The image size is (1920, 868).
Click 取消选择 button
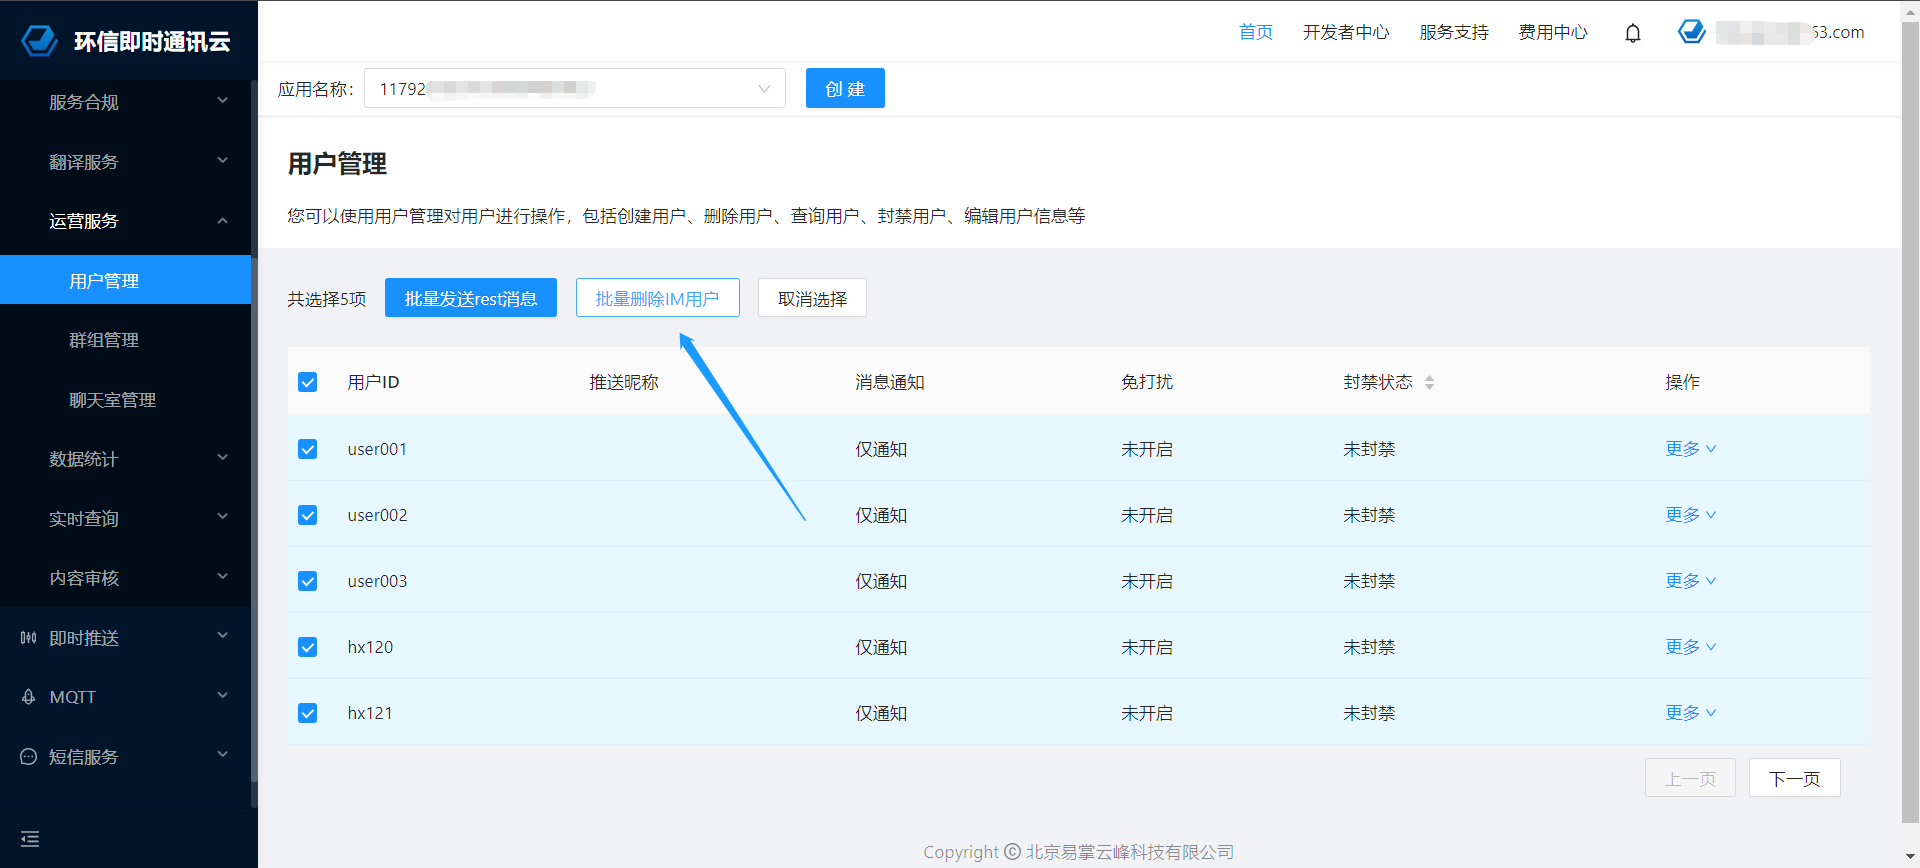tap(812, 298)
